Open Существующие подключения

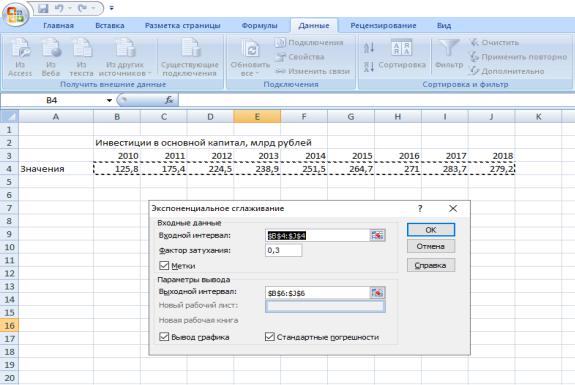pos(190,58)
